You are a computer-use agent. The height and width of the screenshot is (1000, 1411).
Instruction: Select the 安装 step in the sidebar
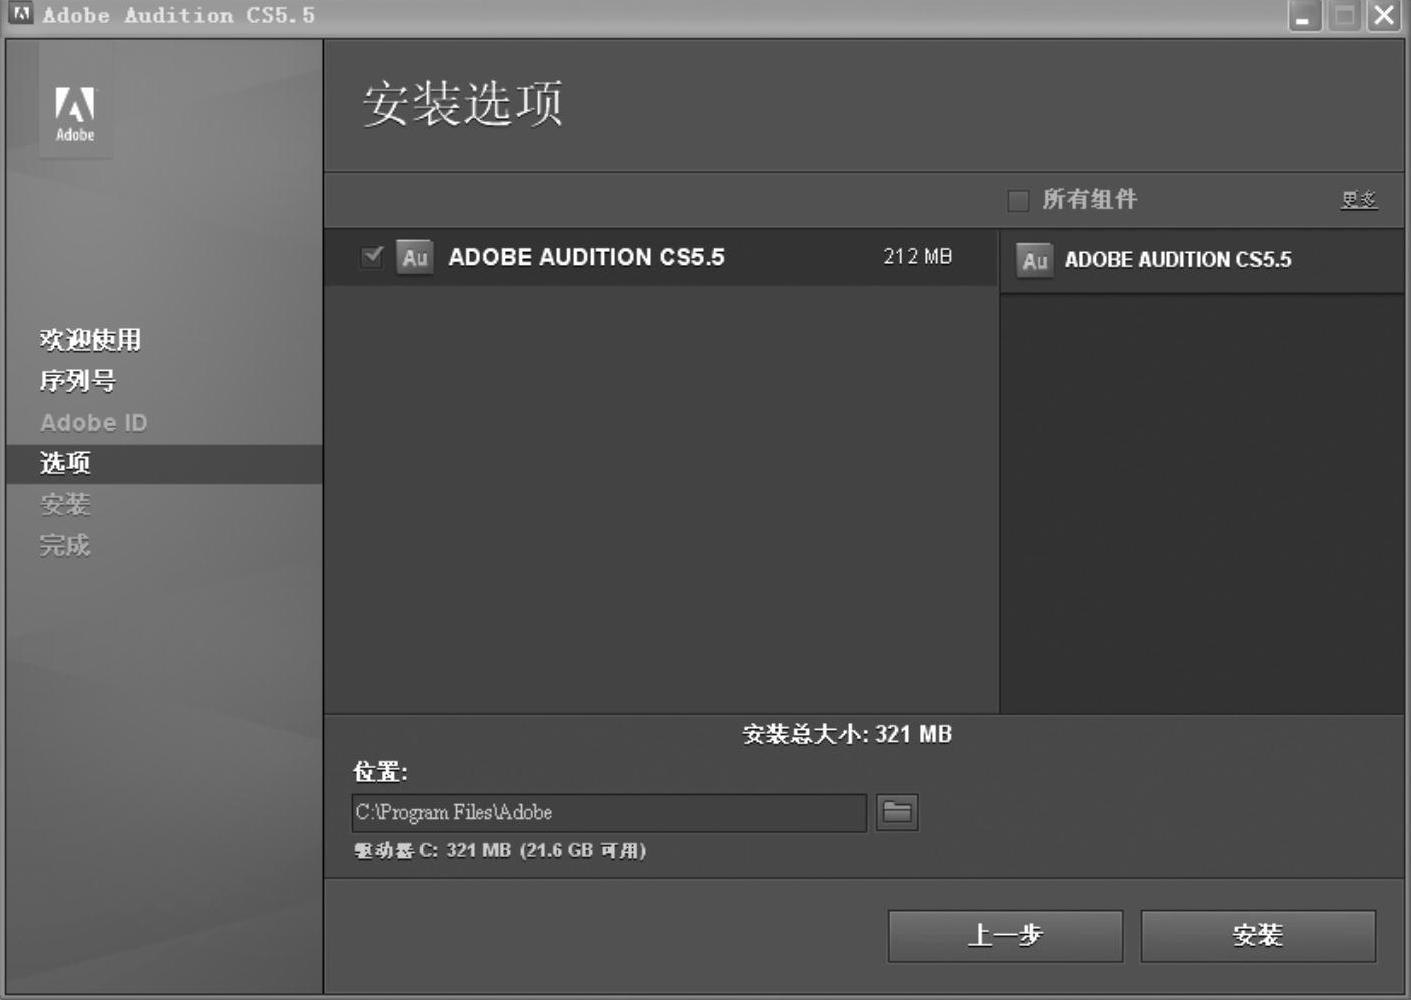pos(65,504)
